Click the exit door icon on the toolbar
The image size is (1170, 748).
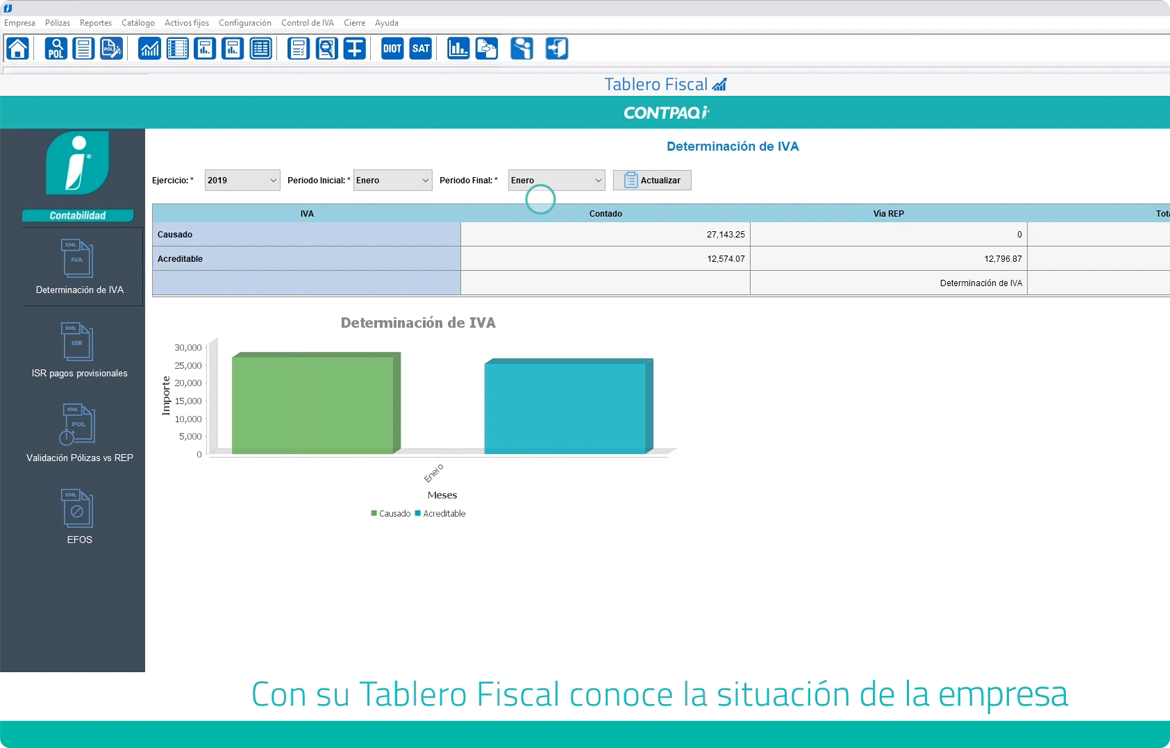click(x=556, y=47)
